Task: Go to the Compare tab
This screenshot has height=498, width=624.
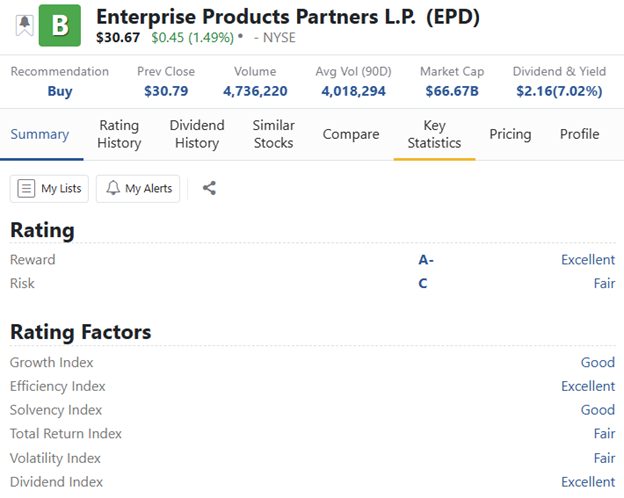Action: (x=351, y=134)
